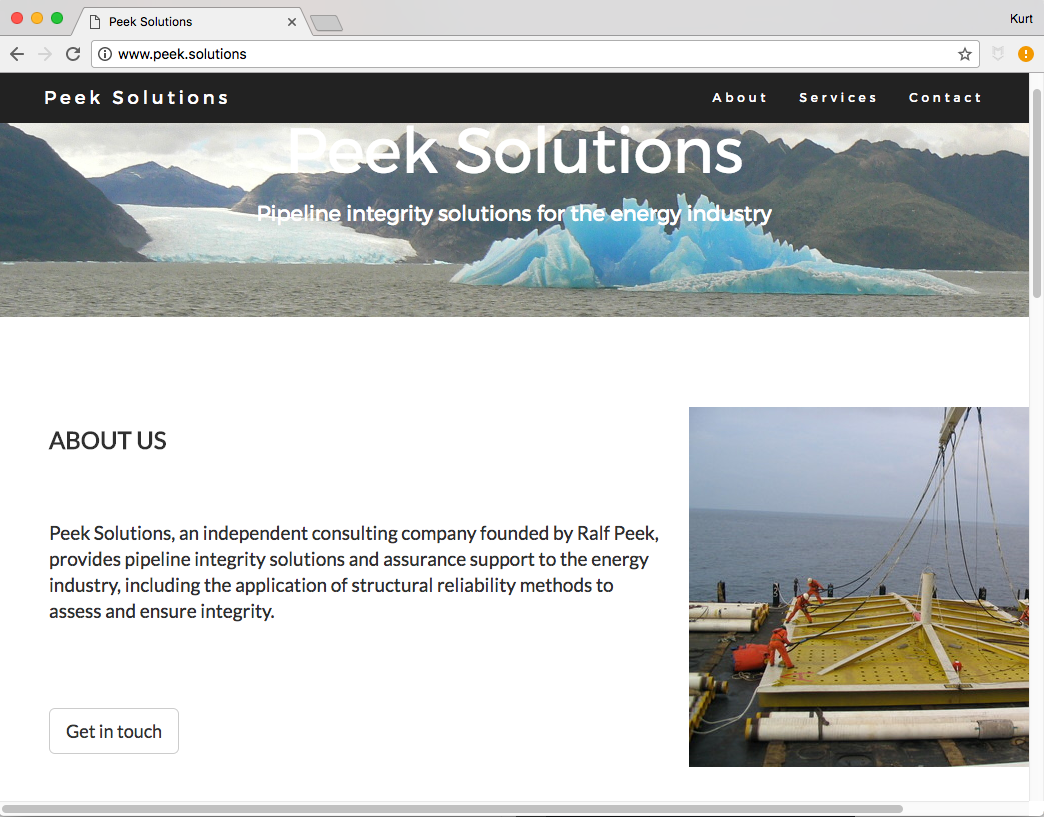Click the Peek Solutions brand logo link
This screenshot has height=817, width=1044.
[x=136, y=98]
